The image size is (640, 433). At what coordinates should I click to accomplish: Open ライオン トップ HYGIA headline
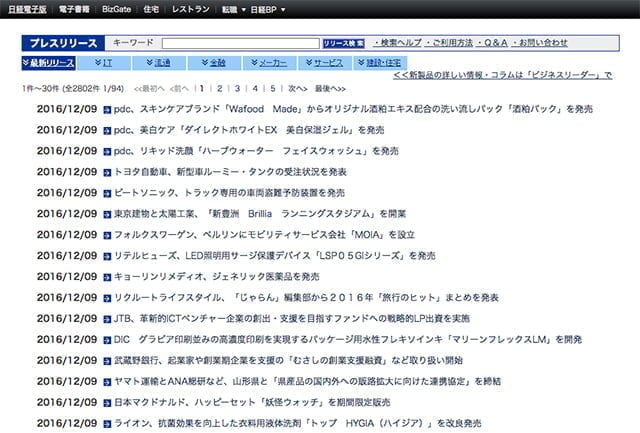pyautogui.click(x=298, y=424)
